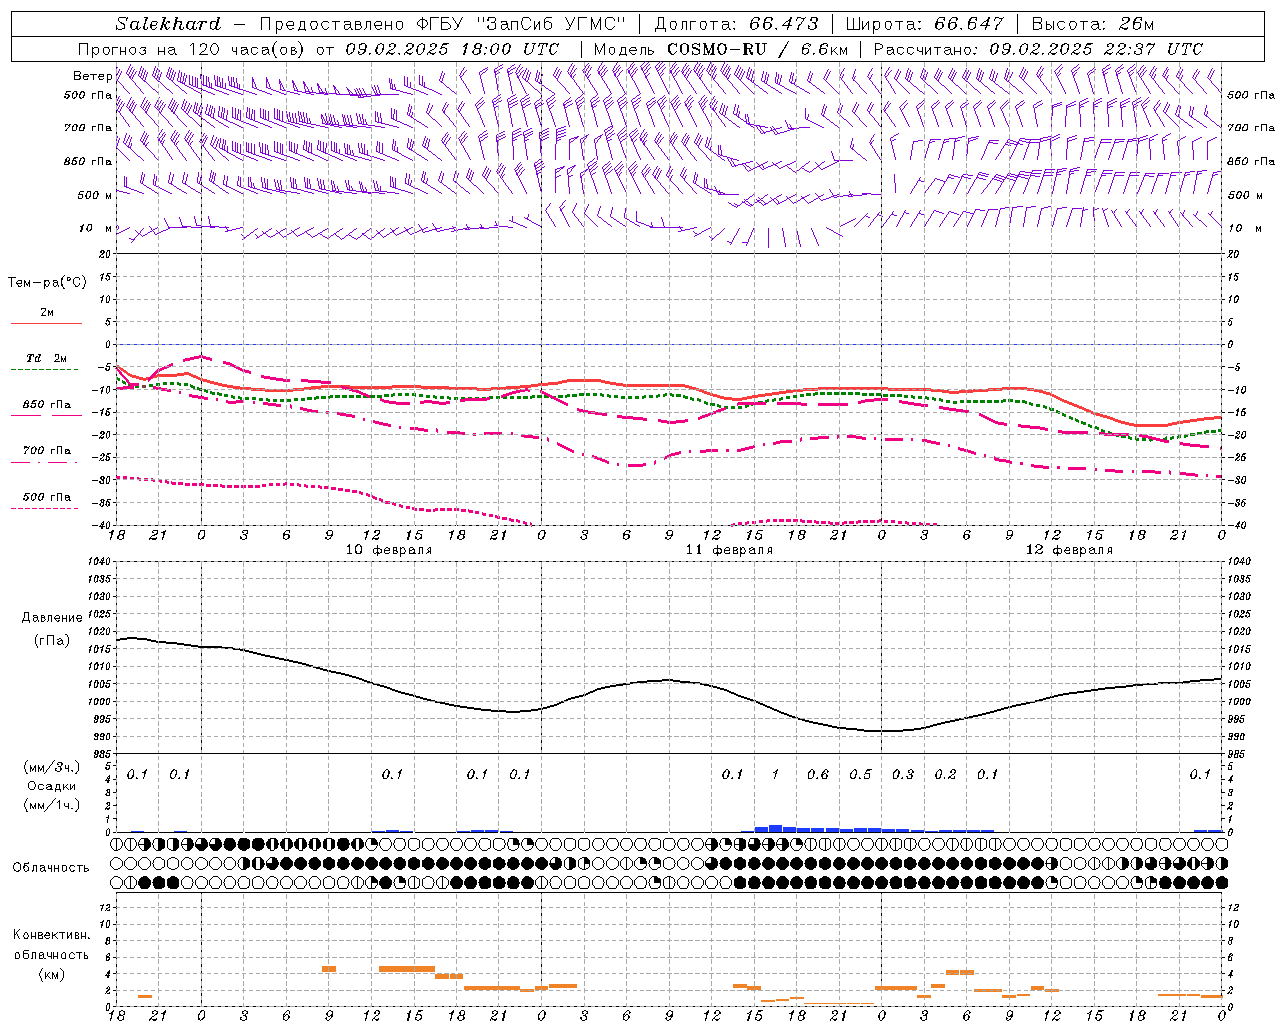Click the "0.3" precipitation value
Screen dimensions: 1280x1024
pyautogui.click(x=903, y=774)
